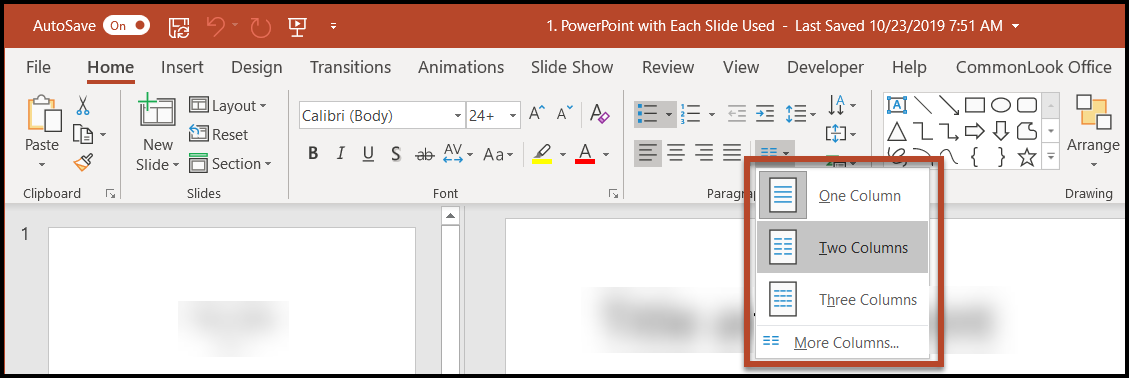Toggle Italic formatting
Screen dimensions: 1129x378
coord(341,153)
